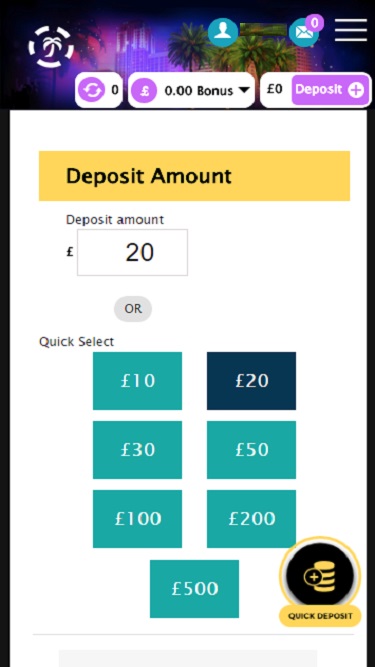Click the Deposit amount input field
375x667 pixels.
132,252
